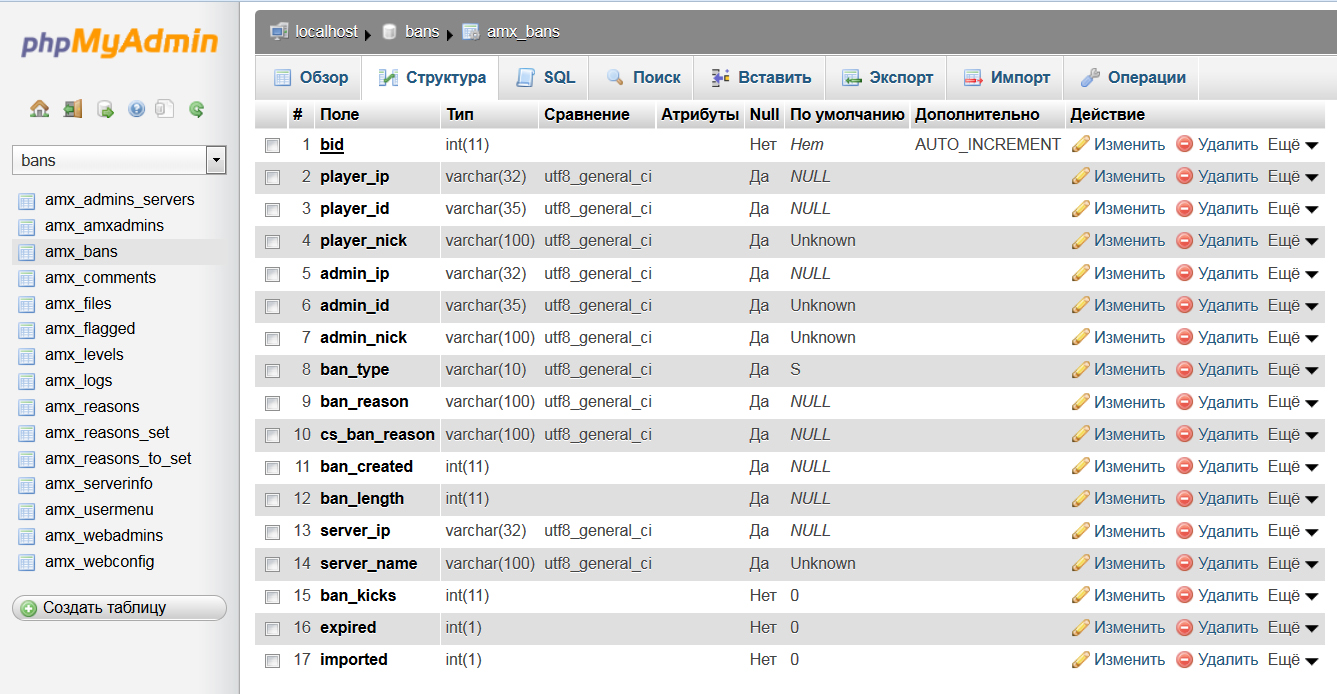Click pencil icon for ban_created row

1080,466
